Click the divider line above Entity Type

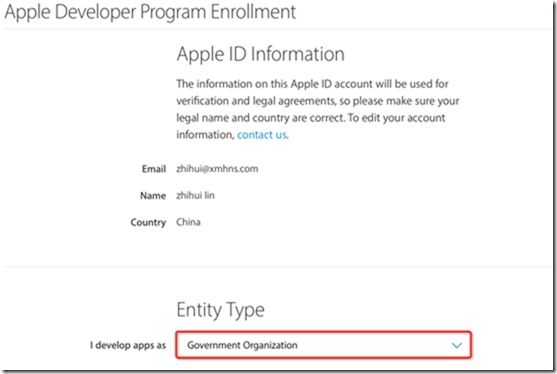tap(277, 266)
